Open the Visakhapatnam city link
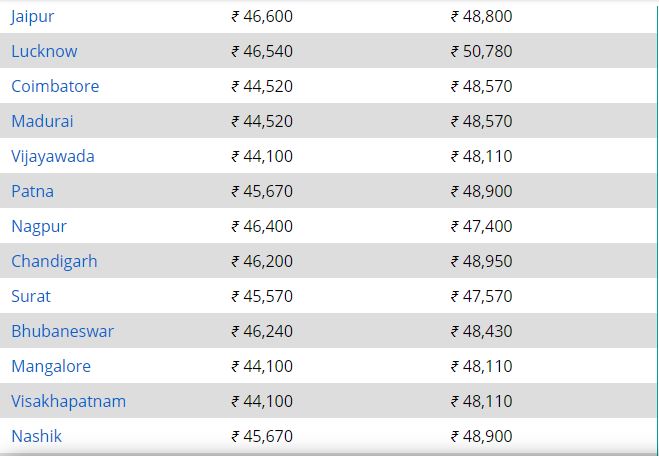 click(69, 402)
